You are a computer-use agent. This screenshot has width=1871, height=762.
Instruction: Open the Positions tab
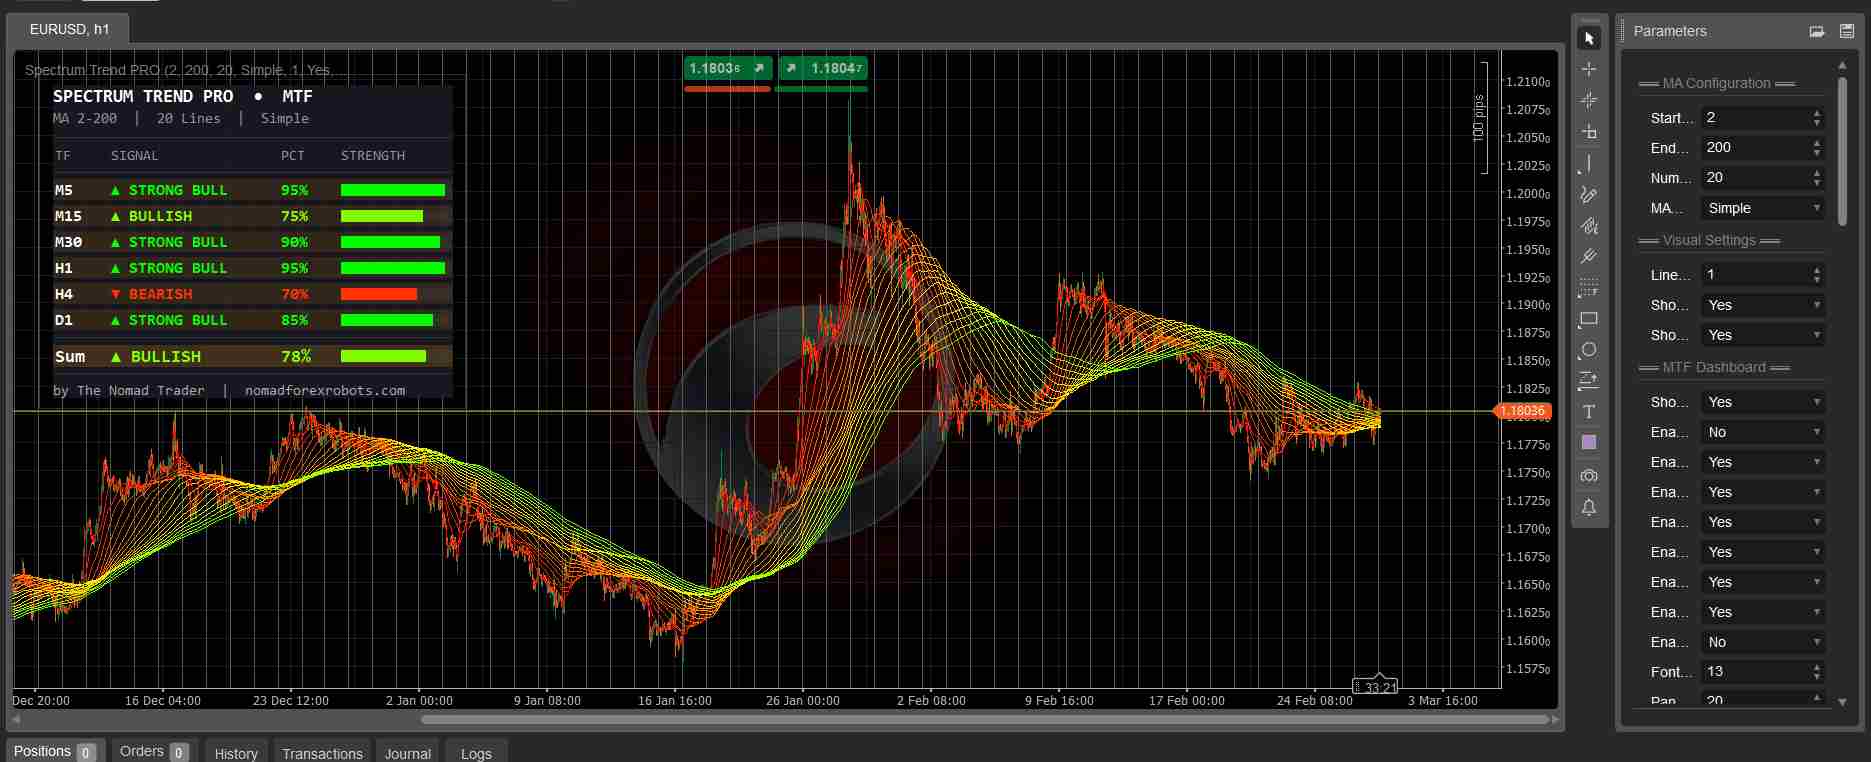click(x=53, y=751)
